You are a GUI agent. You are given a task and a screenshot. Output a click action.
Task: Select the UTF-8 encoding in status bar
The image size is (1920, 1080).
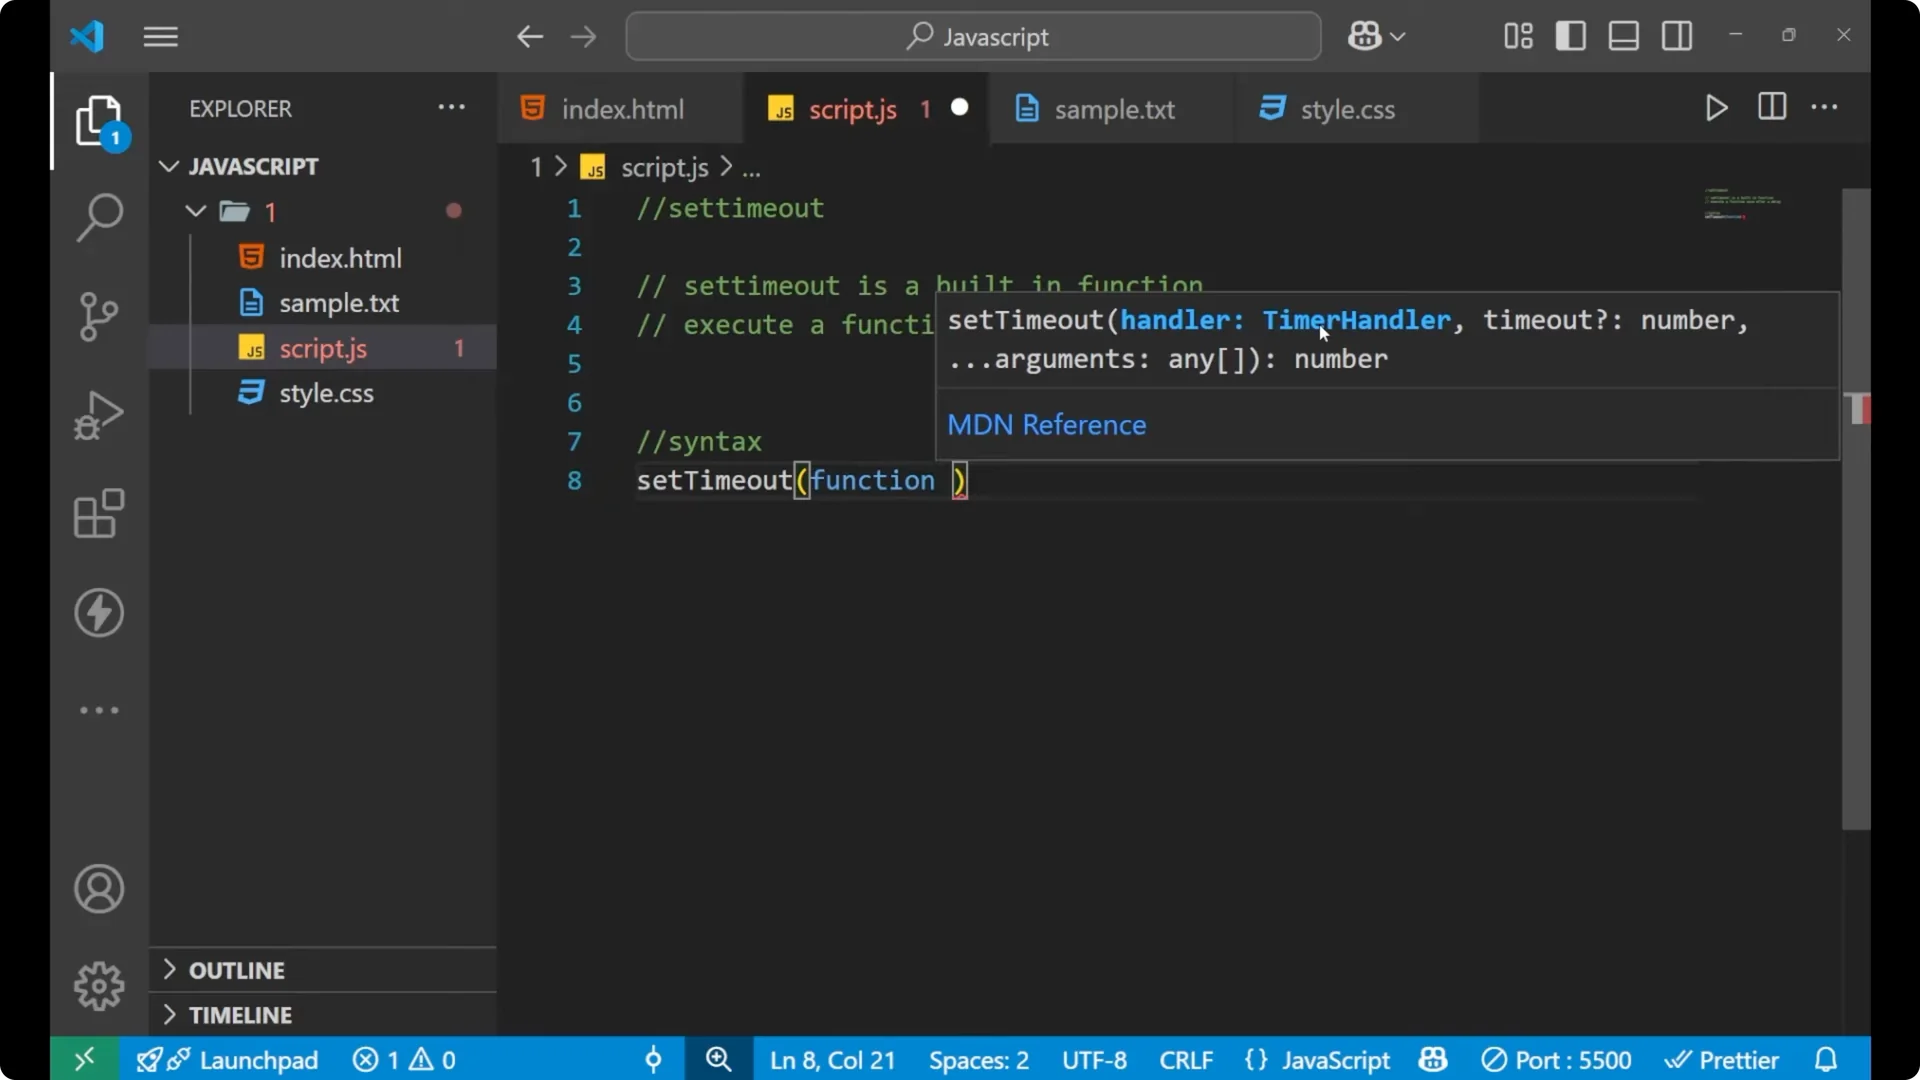pyautogui.click(x=1093, y=1059)
